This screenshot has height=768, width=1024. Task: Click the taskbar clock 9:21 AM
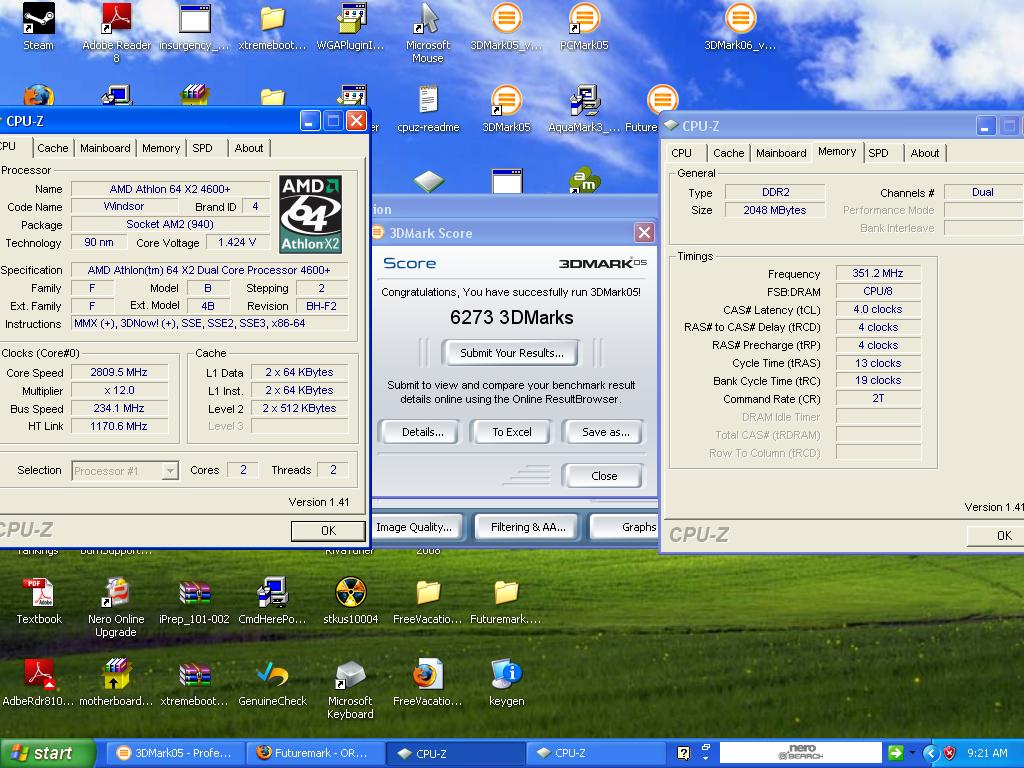click(x=987, y=753)
